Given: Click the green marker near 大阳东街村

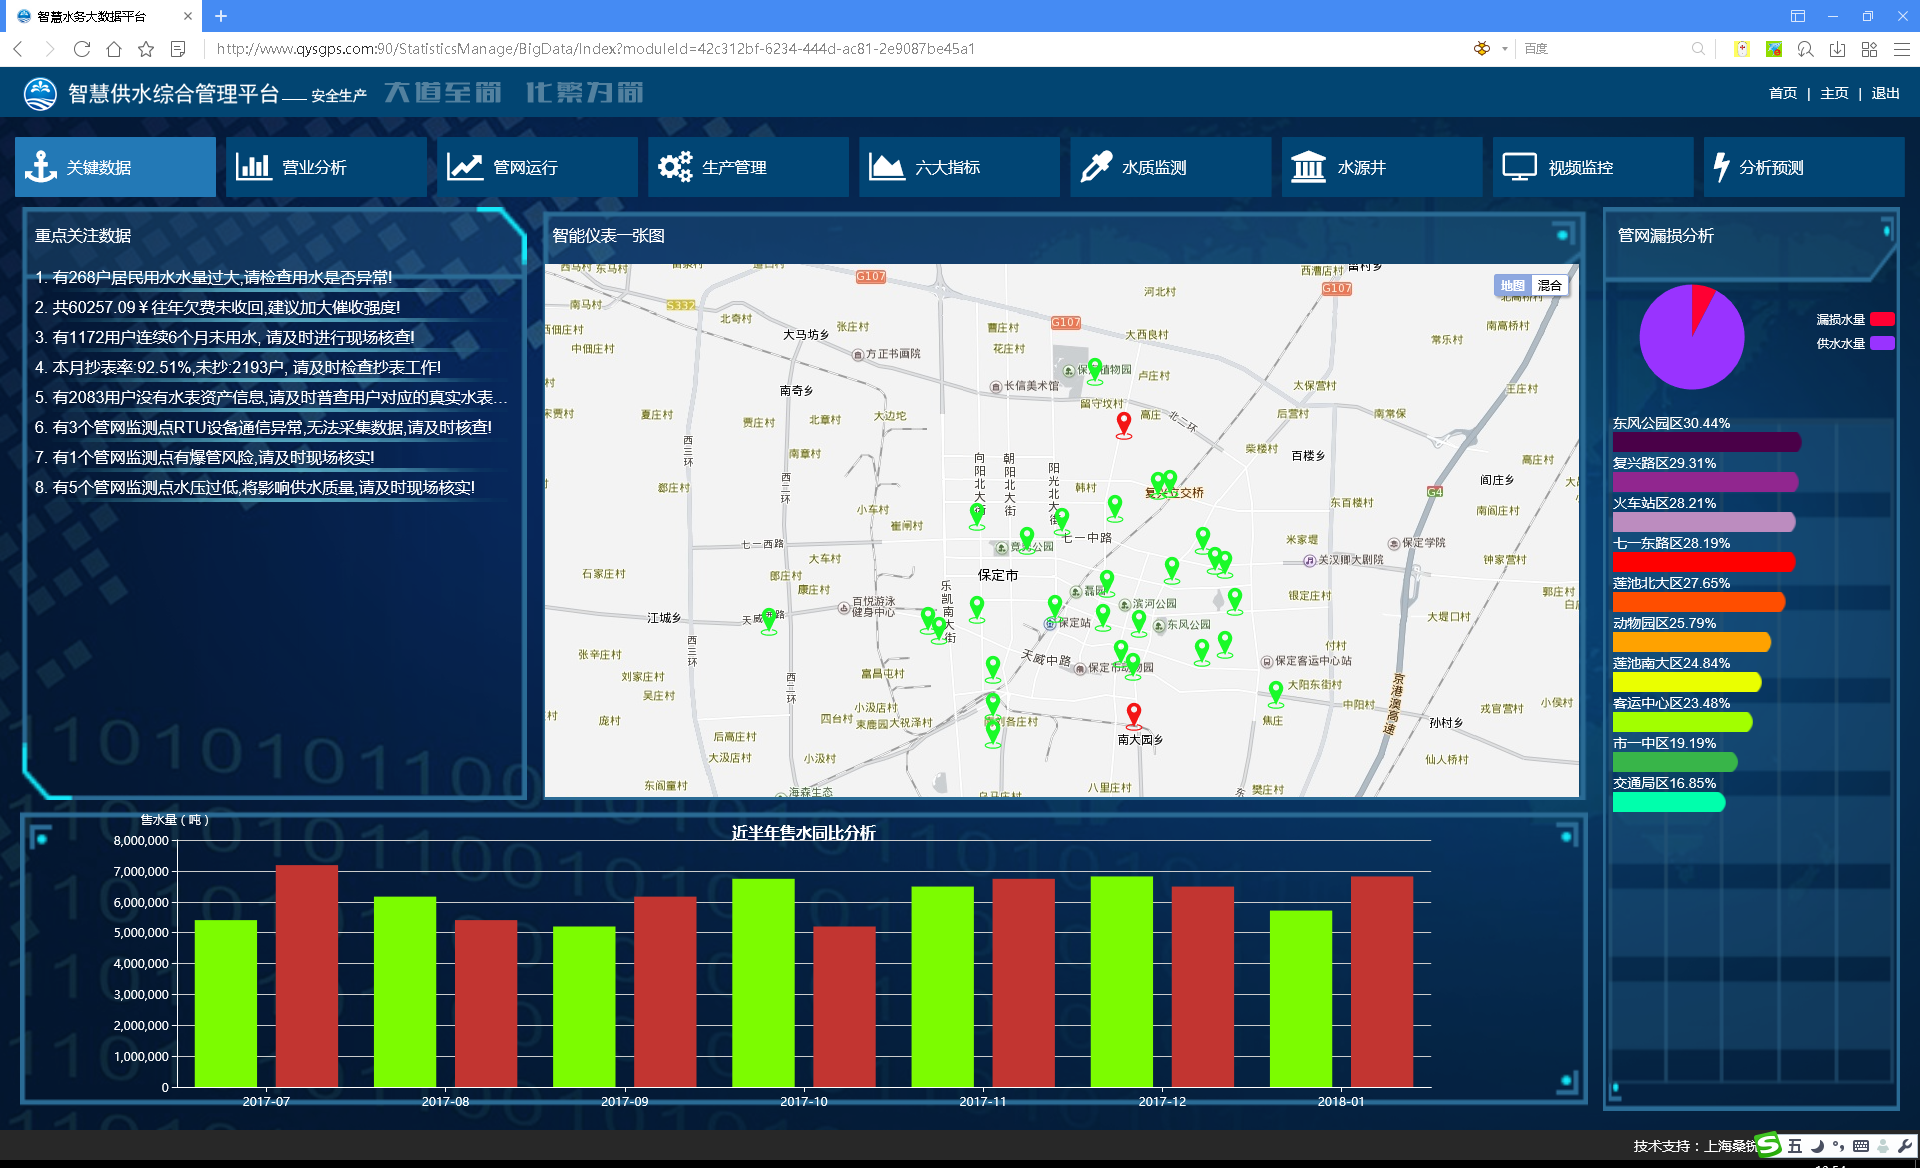Looking at the screenshot, I should coord(1275,693).
